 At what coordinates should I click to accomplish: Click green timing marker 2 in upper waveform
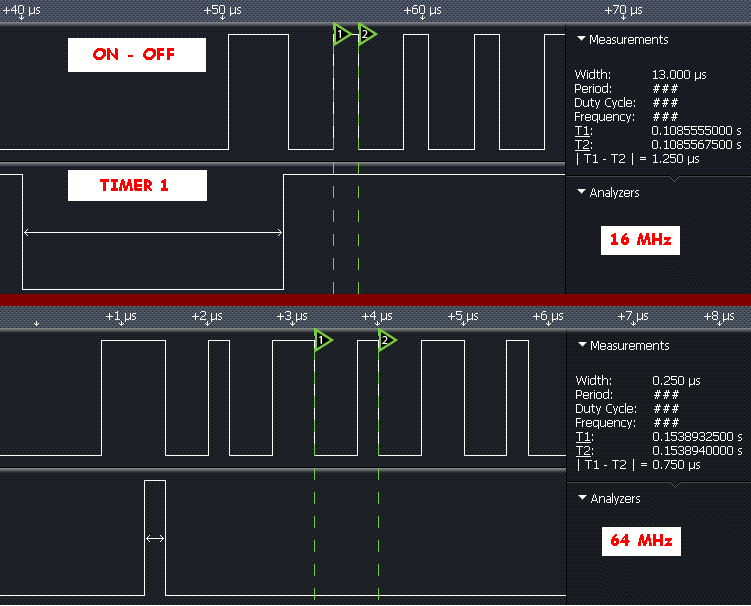click(366, 35)
